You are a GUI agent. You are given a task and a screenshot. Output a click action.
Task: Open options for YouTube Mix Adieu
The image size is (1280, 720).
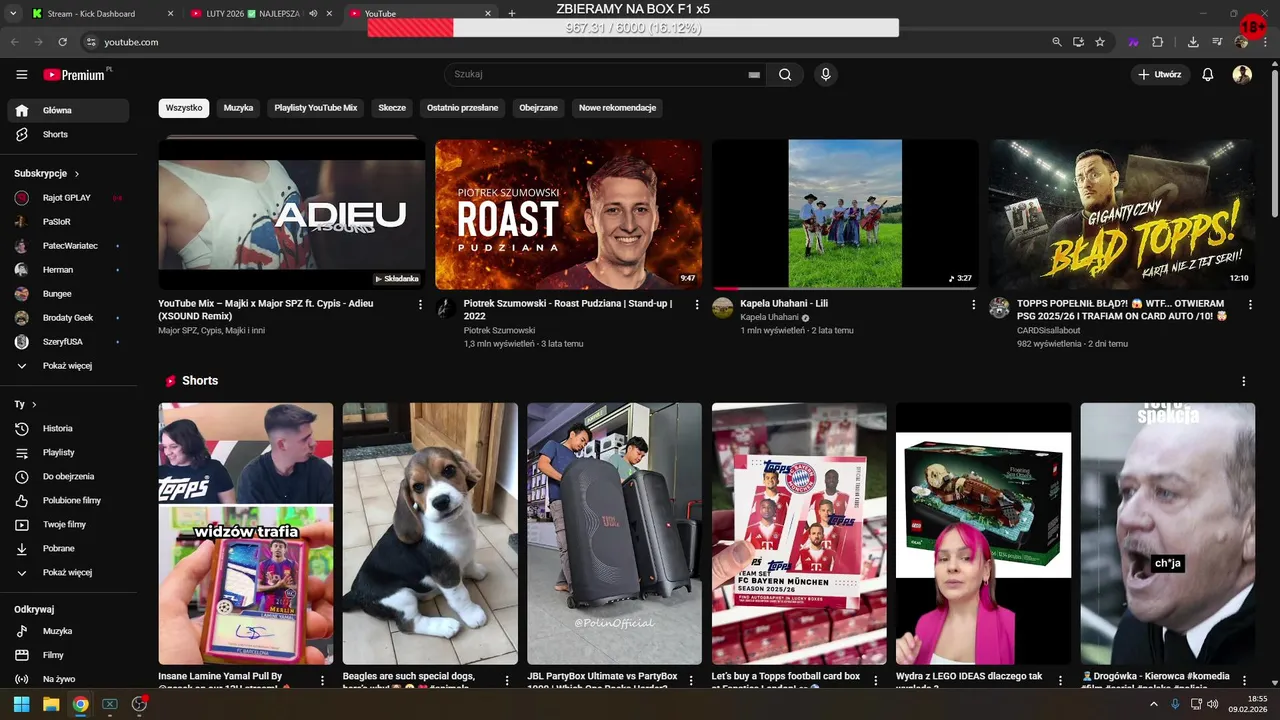click(420, 304)
